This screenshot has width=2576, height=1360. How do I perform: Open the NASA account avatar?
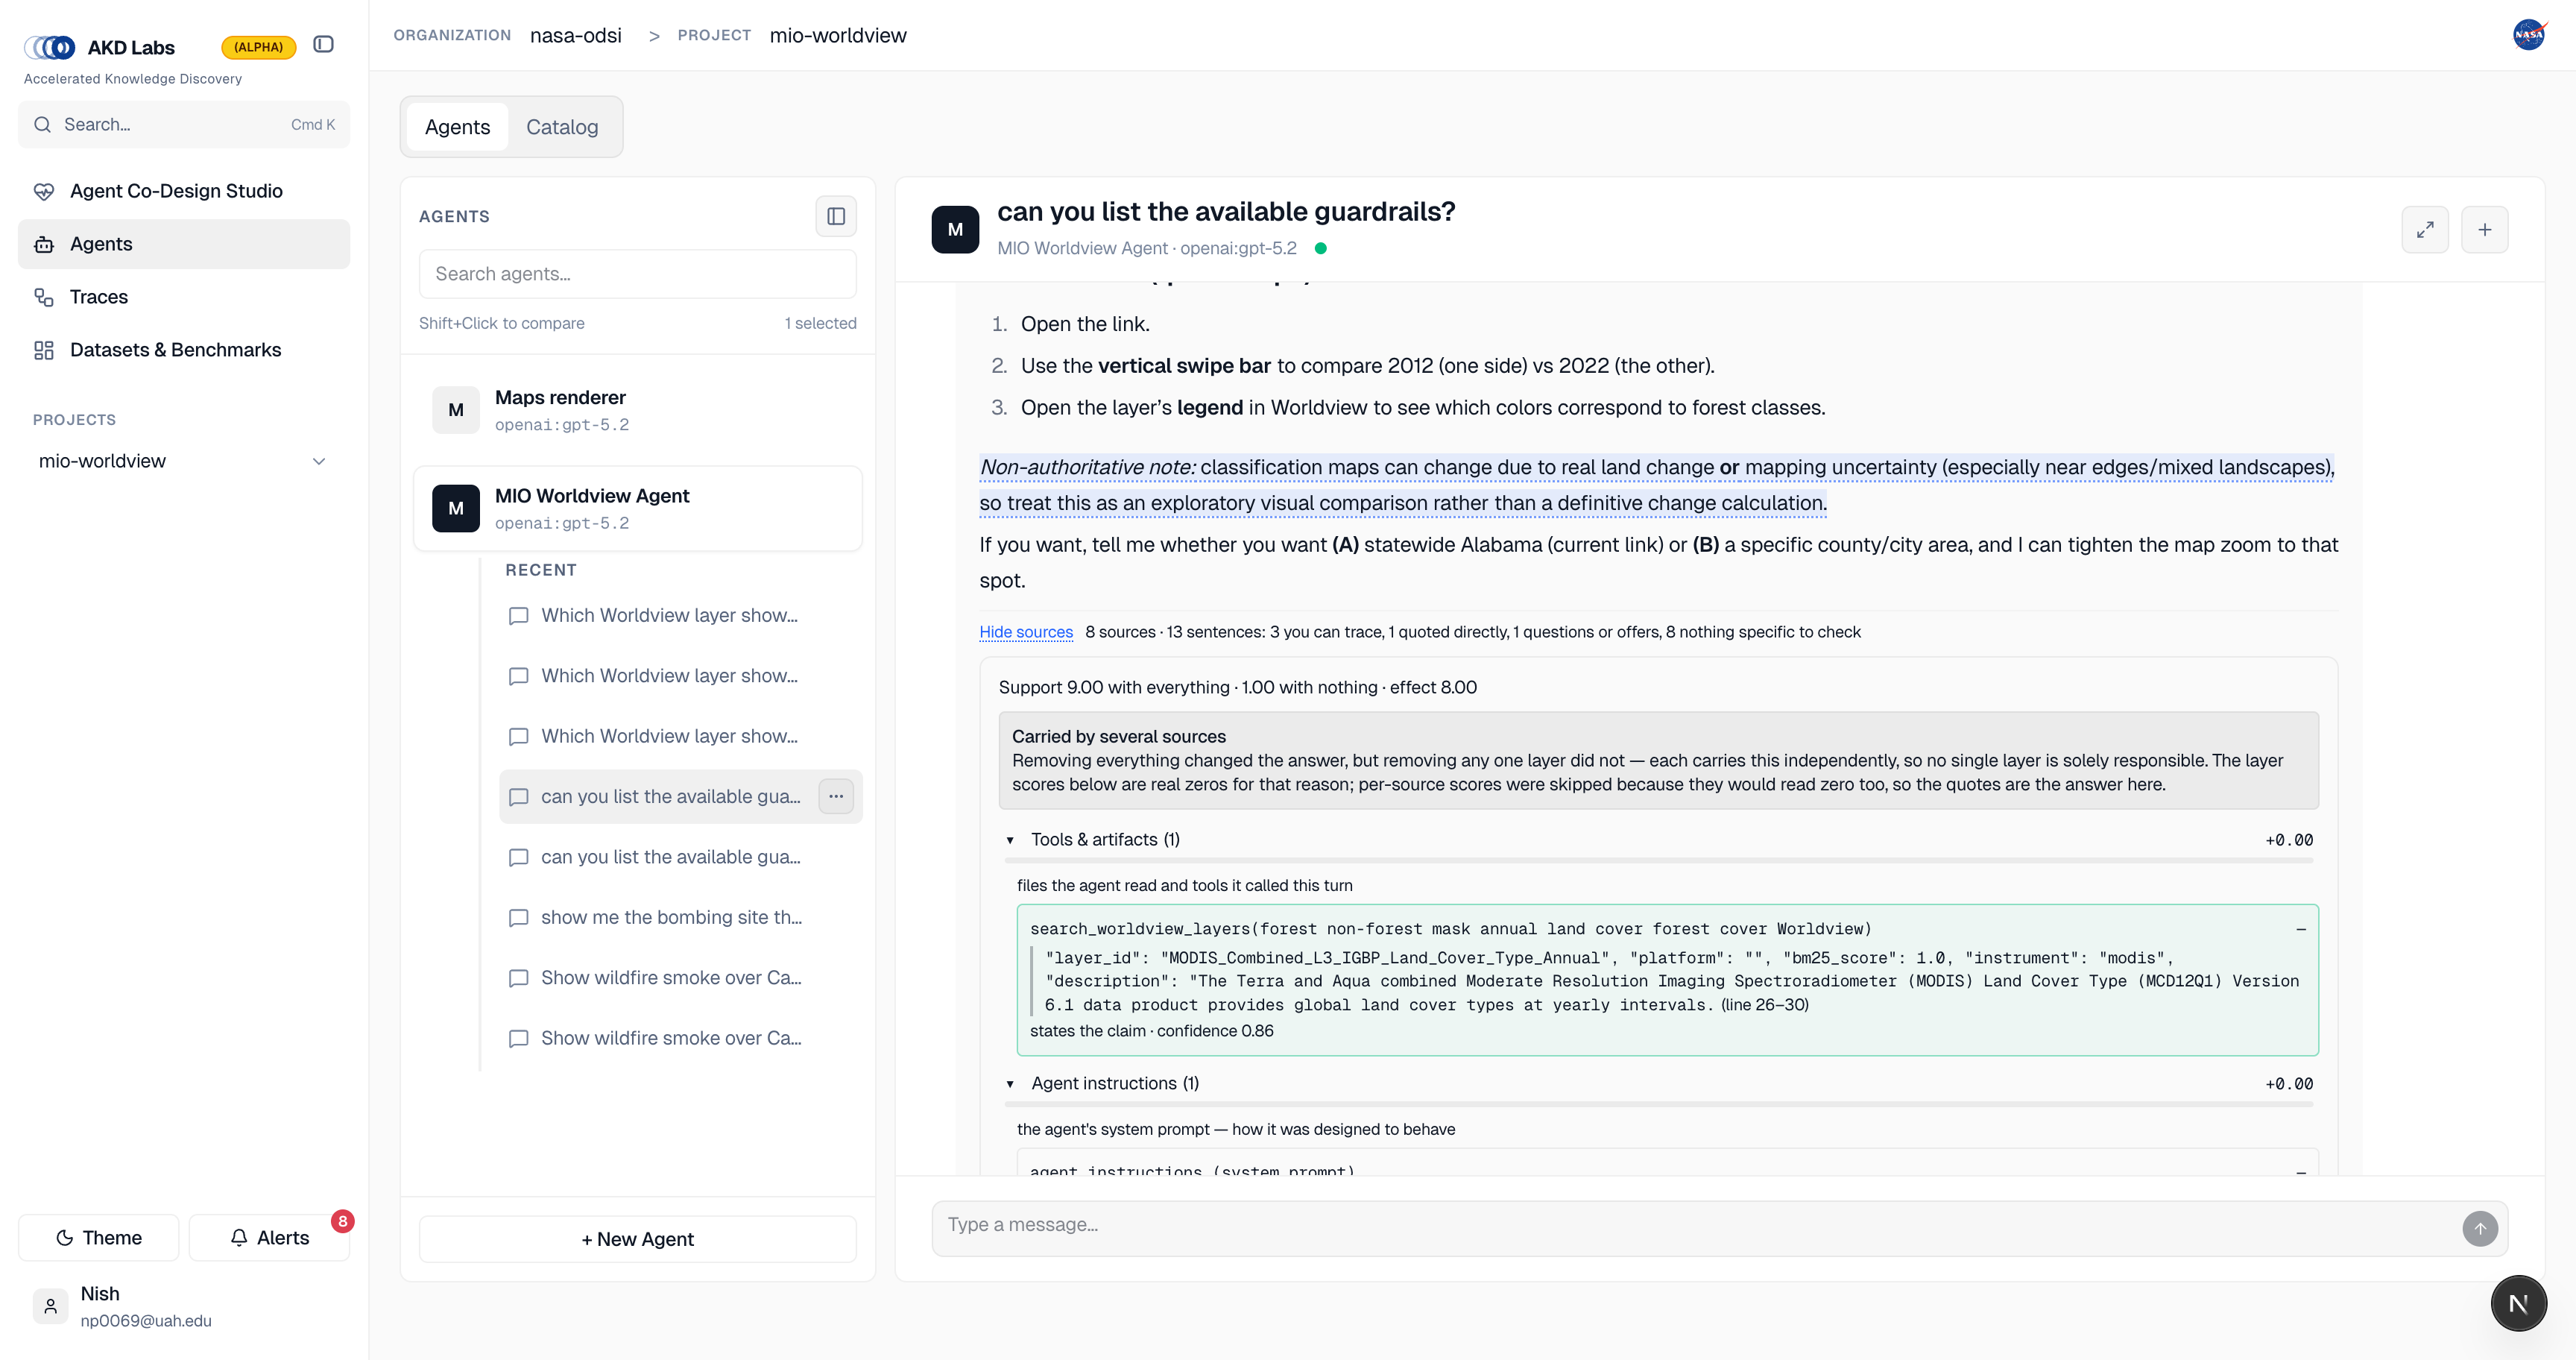[2529, 35]
